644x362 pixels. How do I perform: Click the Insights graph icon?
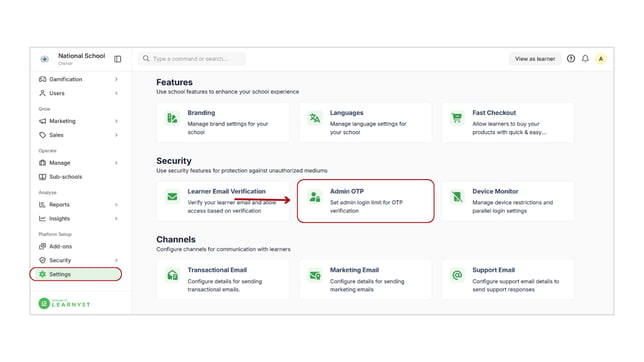[x=42, y=219]
